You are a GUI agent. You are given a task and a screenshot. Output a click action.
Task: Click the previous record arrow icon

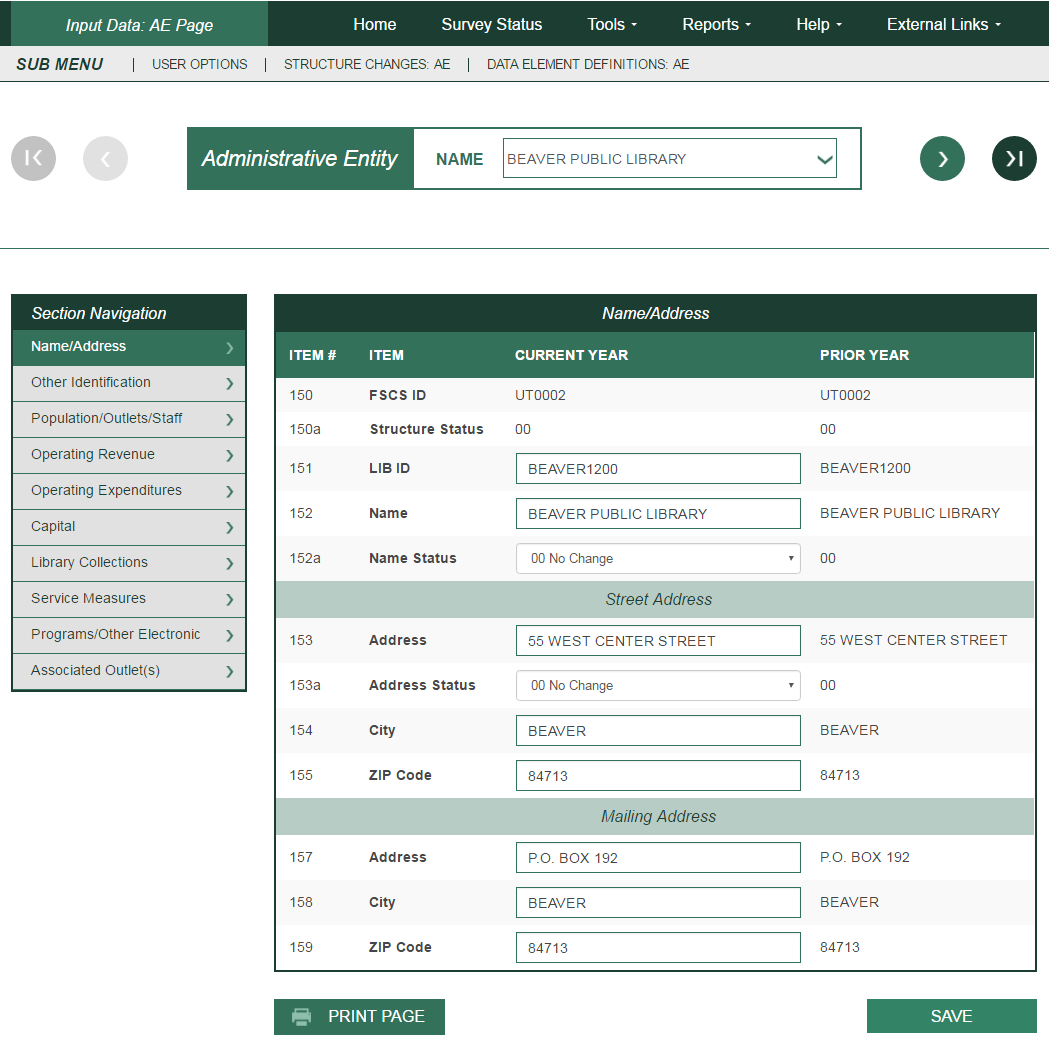pos(105,158)
